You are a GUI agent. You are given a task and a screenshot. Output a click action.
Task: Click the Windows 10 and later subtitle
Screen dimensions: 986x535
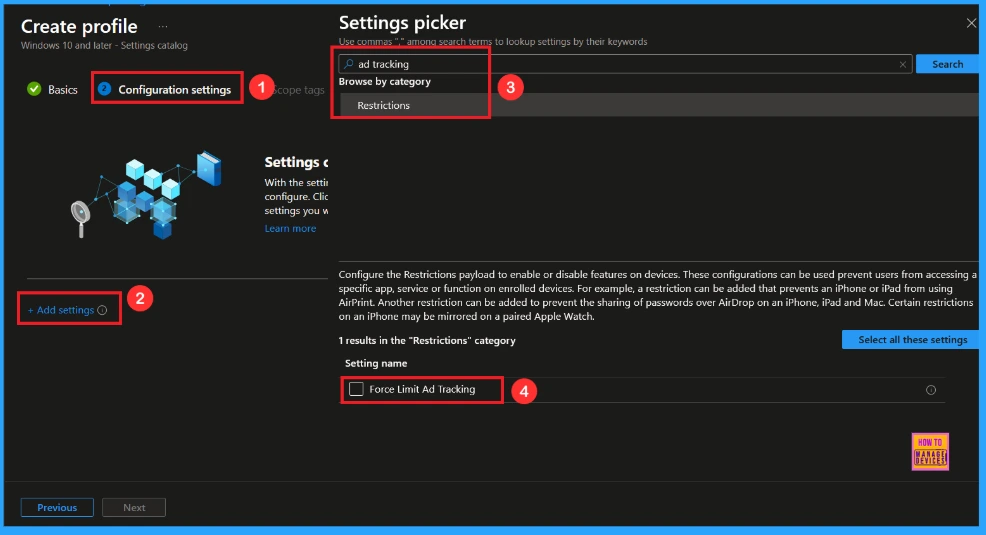(104, 45)
